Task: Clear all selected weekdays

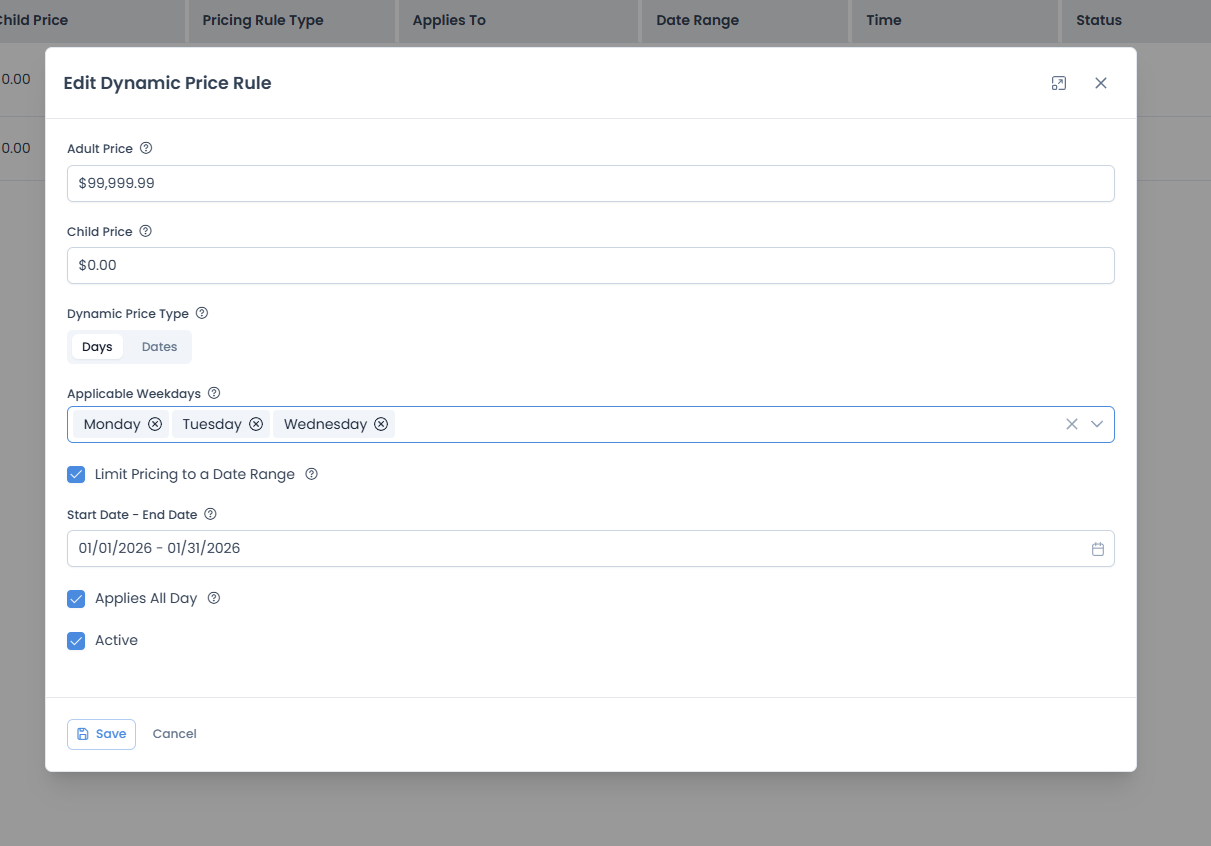Action: click(1072, 424)
